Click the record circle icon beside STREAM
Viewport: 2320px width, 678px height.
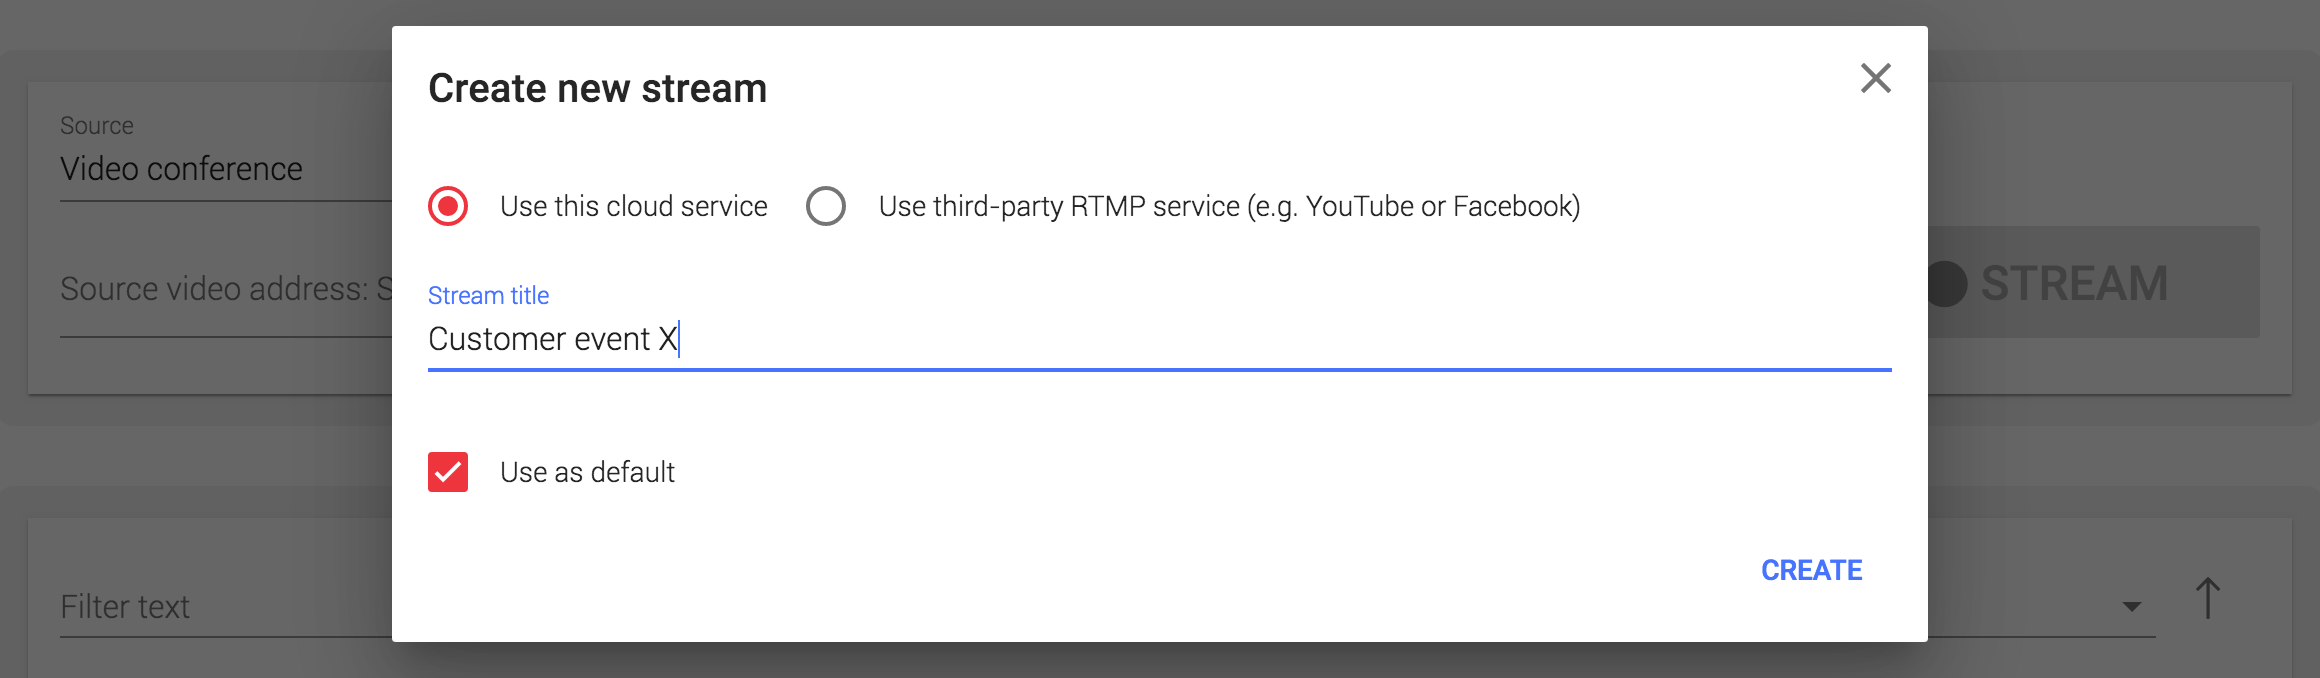tap(1948, 284)
